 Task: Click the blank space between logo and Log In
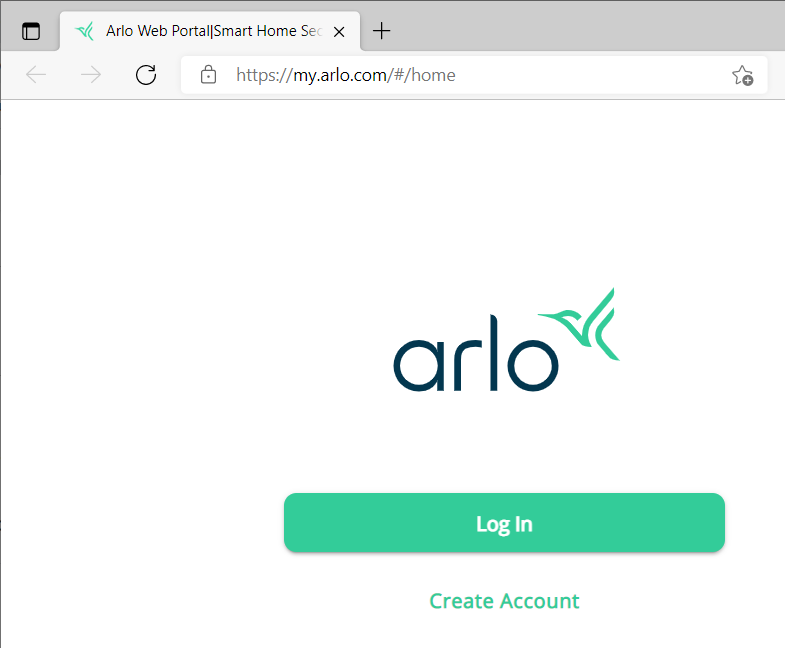pos(504,440)
